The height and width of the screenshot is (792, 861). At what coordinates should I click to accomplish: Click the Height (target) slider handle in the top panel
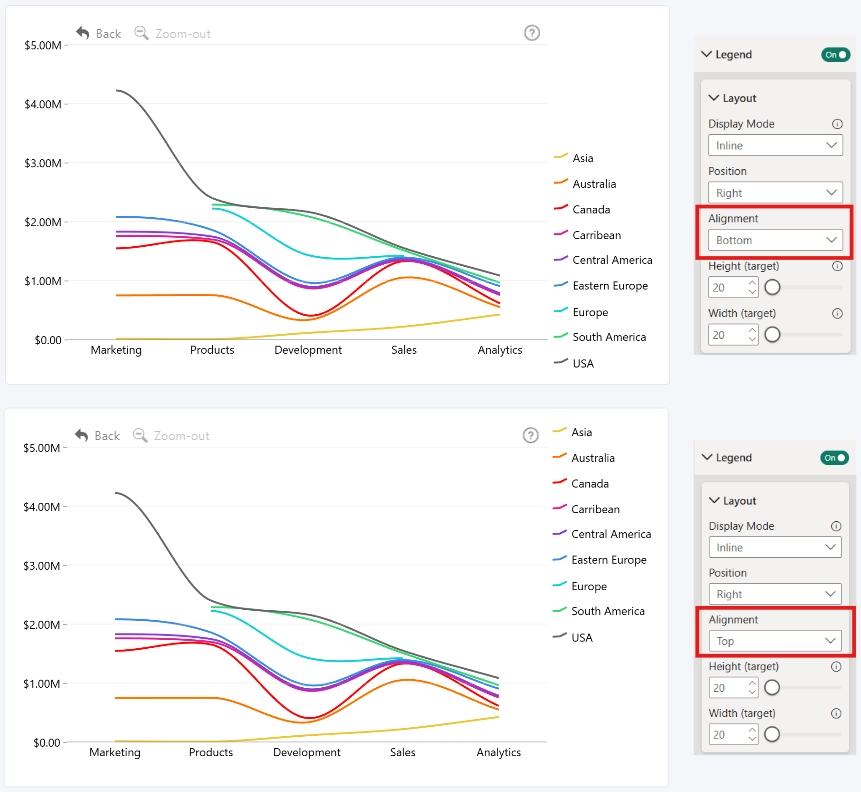point(772,287)
